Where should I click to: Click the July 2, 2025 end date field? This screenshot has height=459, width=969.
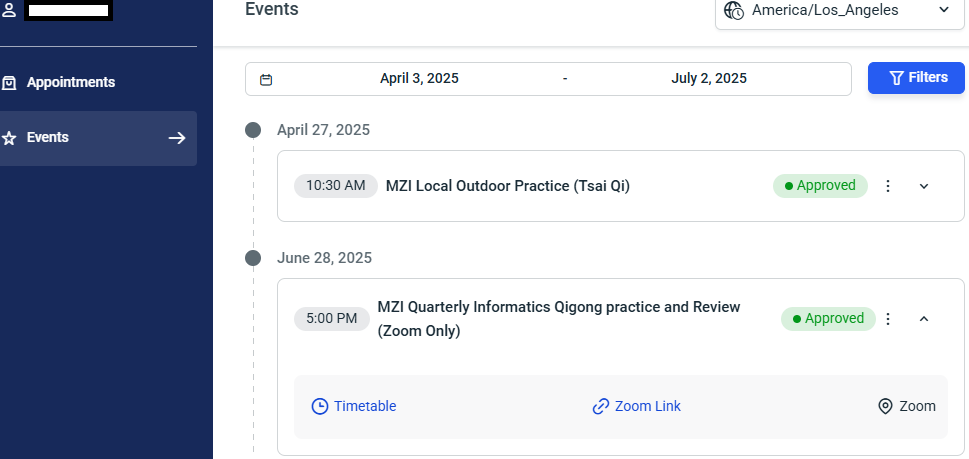(709, 78)
